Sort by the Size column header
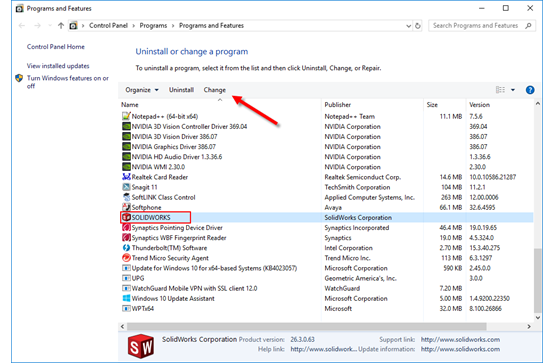Image resolution: width=555 pixels, height=363 pixels. coord(445,105)
